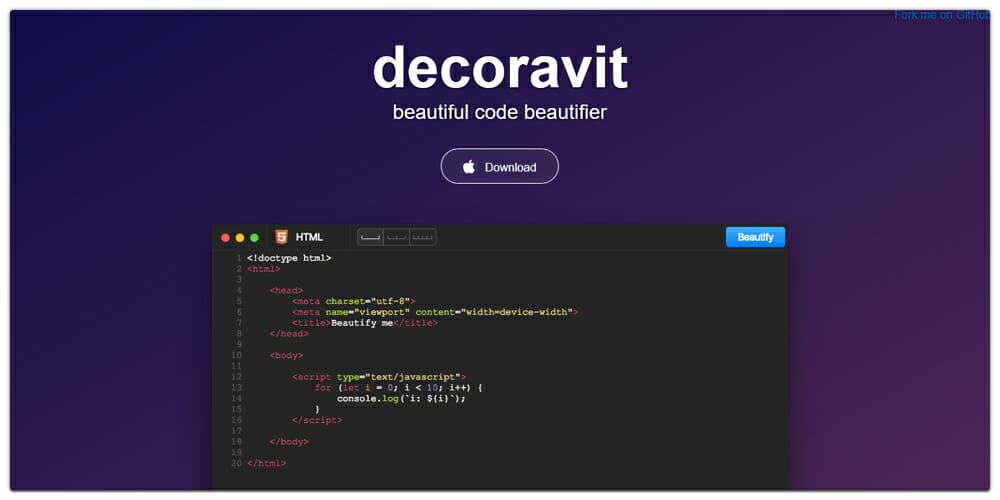Click the closing </script> tag line
1000x500 pixels.
[x=317, y=420]
